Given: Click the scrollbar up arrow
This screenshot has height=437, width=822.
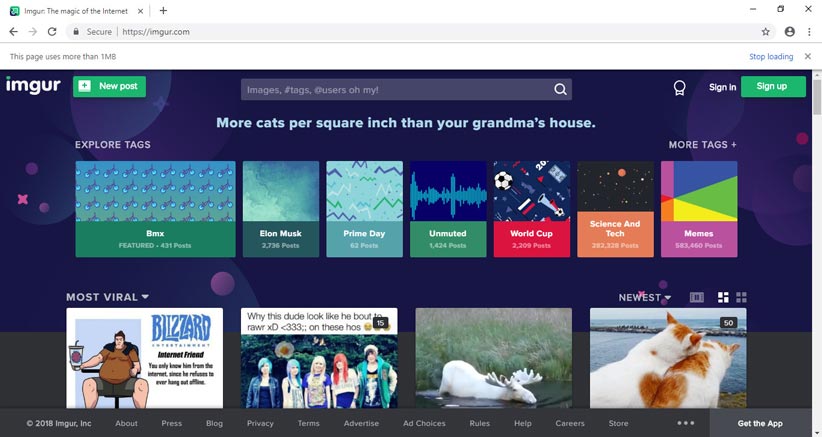Looking at the screenshot, I should click(817, 74).
